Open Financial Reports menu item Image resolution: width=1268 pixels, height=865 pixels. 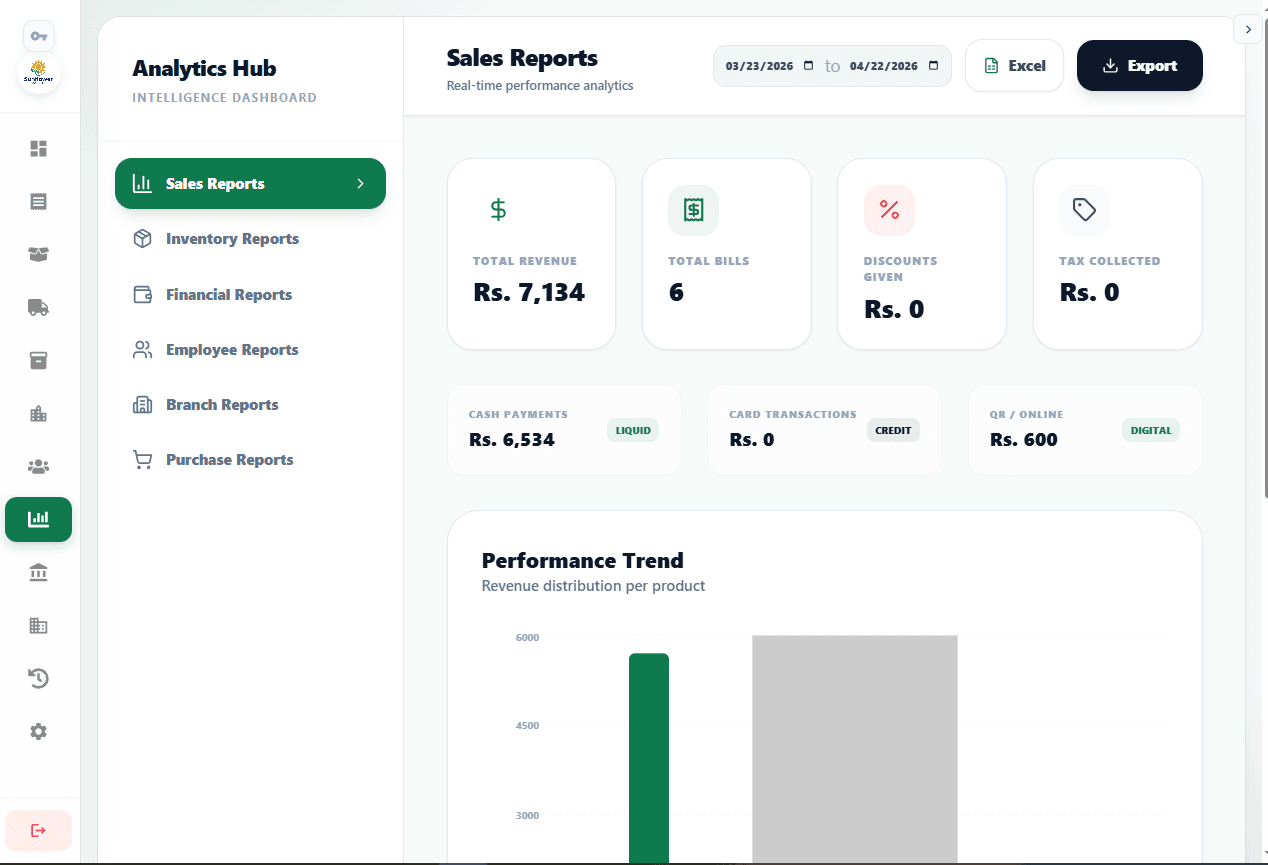(228, 295)
